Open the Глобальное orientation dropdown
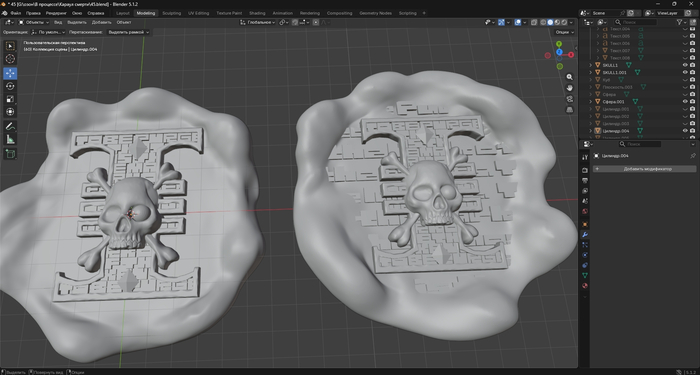Image resolution: width=700 pixels, height=375 pixels. (x=258, y=22)
